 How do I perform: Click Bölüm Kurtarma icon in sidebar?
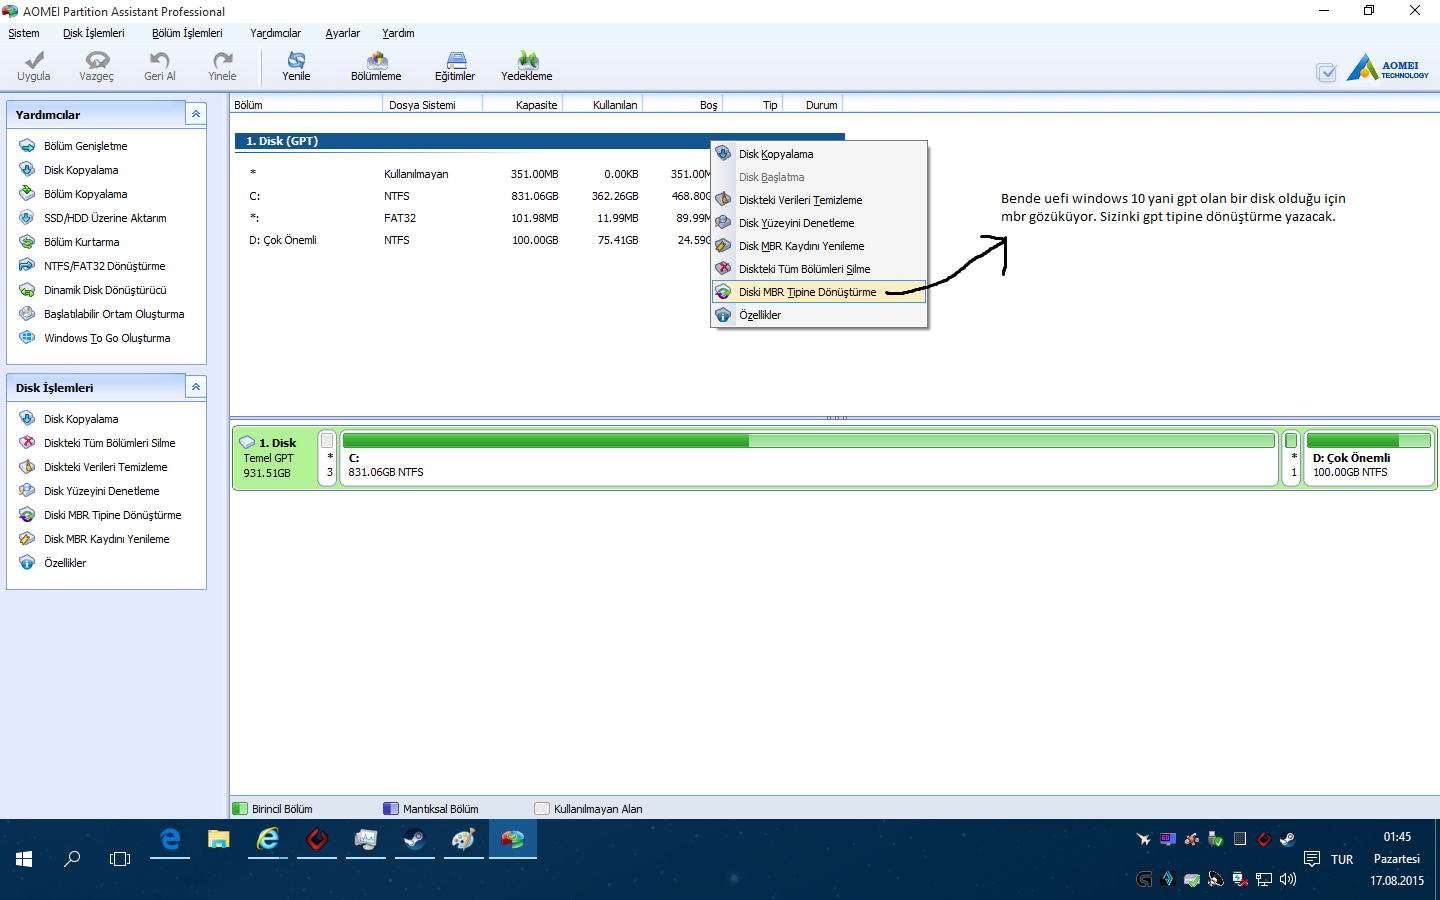(x=27, y=242)
